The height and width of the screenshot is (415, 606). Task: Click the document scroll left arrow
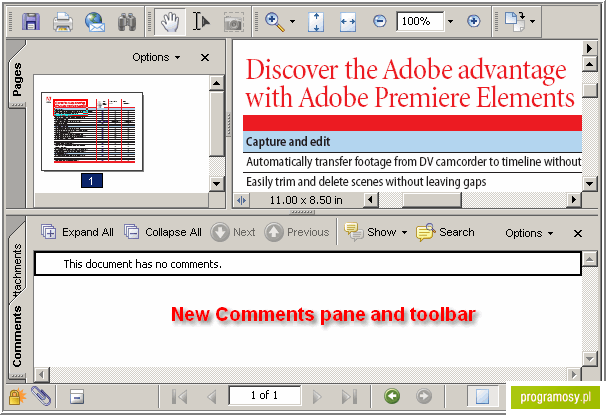(x=371, y=200)
